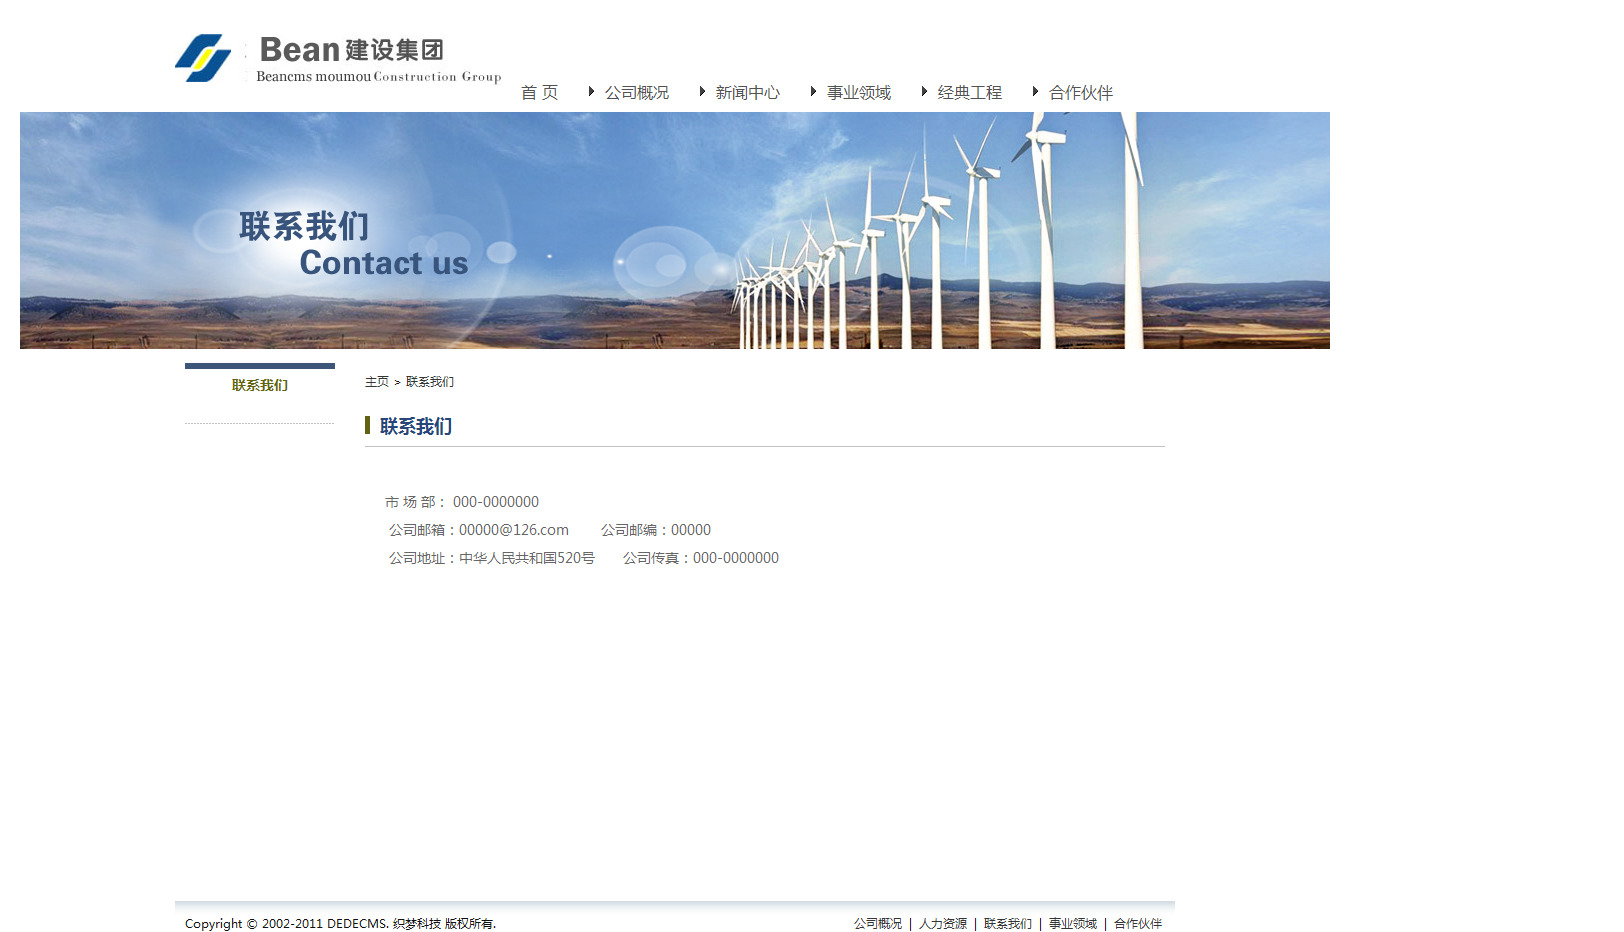This screenshot has width=1624, height=932.
Task: Open 事业领域 link in the footer
Action: [1072, 924]
